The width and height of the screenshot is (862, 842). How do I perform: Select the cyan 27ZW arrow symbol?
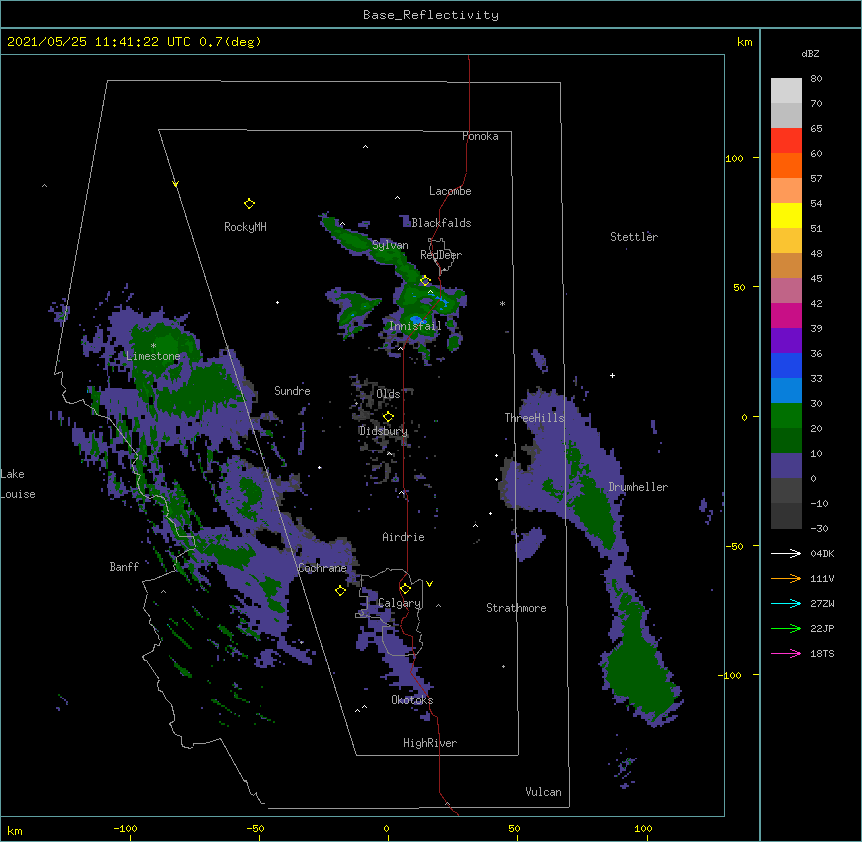tap(786, 603)
